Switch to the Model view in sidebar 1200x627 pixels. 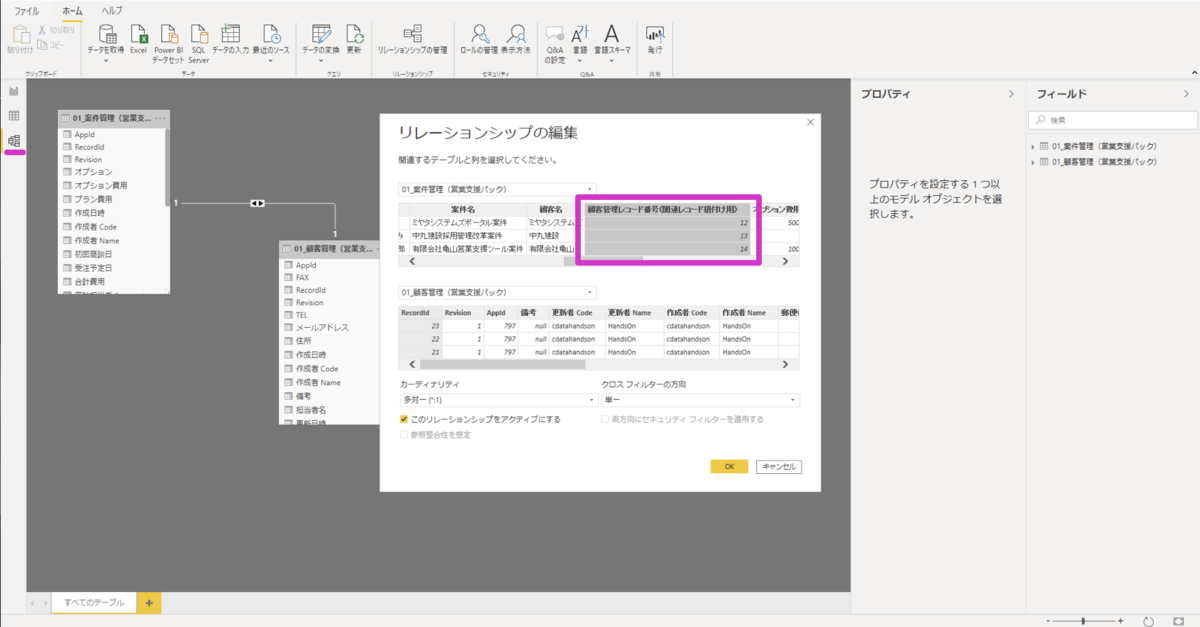(x=14, y=141)
